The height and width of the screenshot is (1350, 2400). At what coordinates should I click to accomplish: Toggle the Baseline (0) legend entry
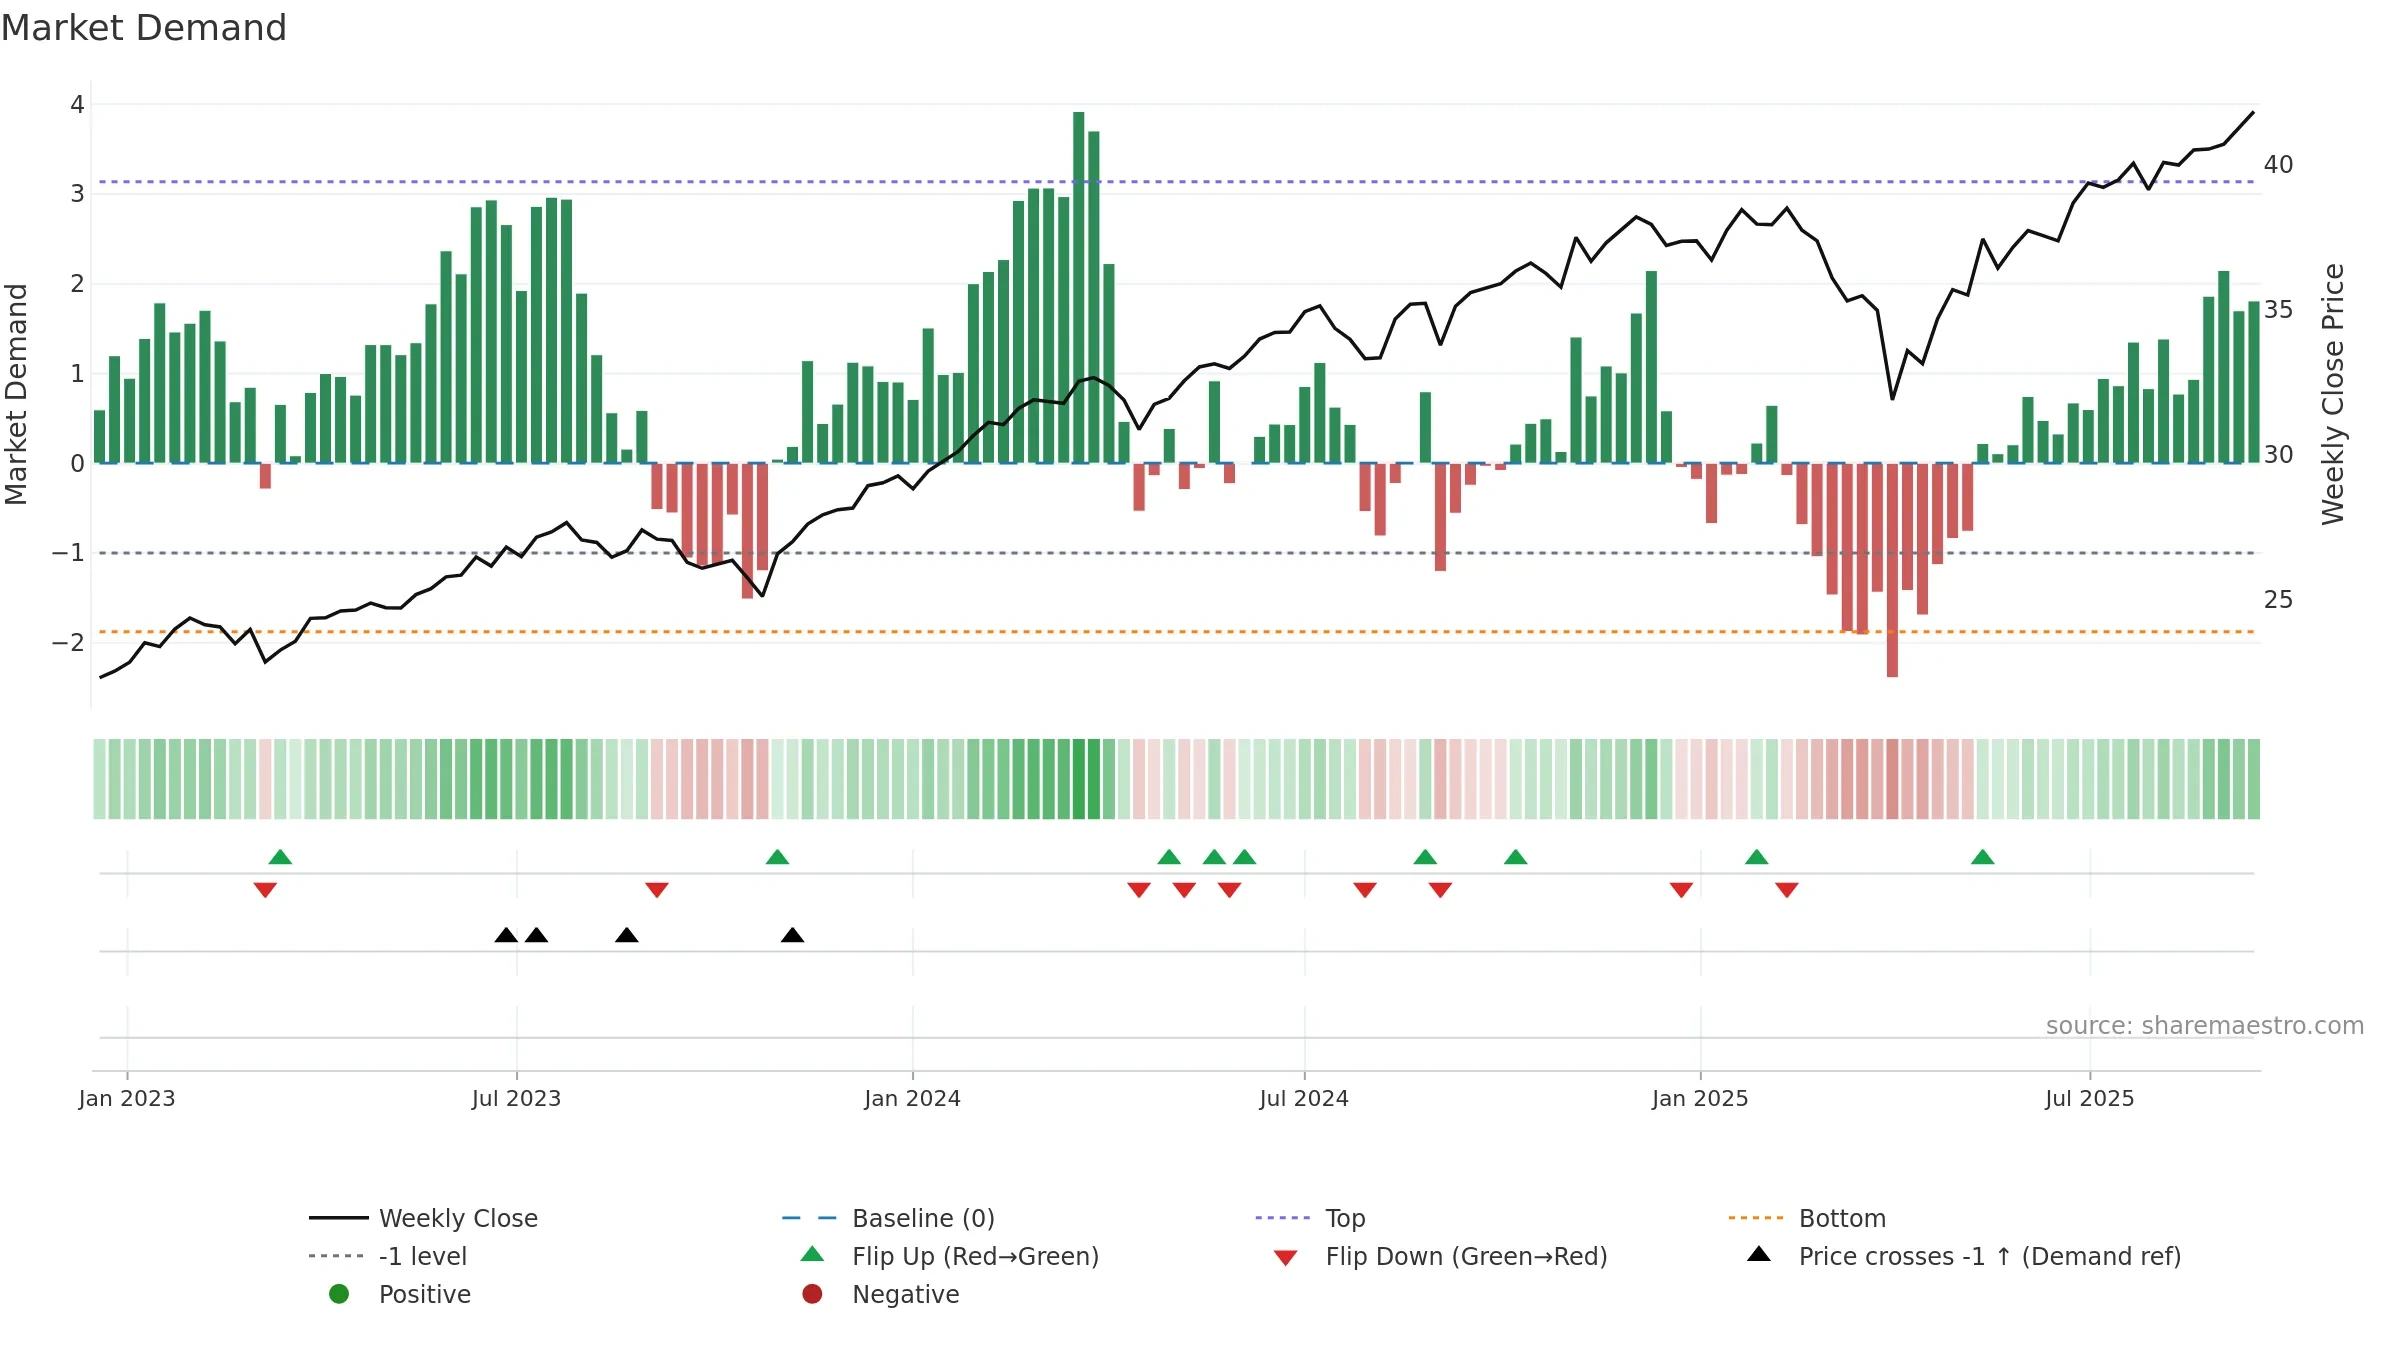(888, 1218)
